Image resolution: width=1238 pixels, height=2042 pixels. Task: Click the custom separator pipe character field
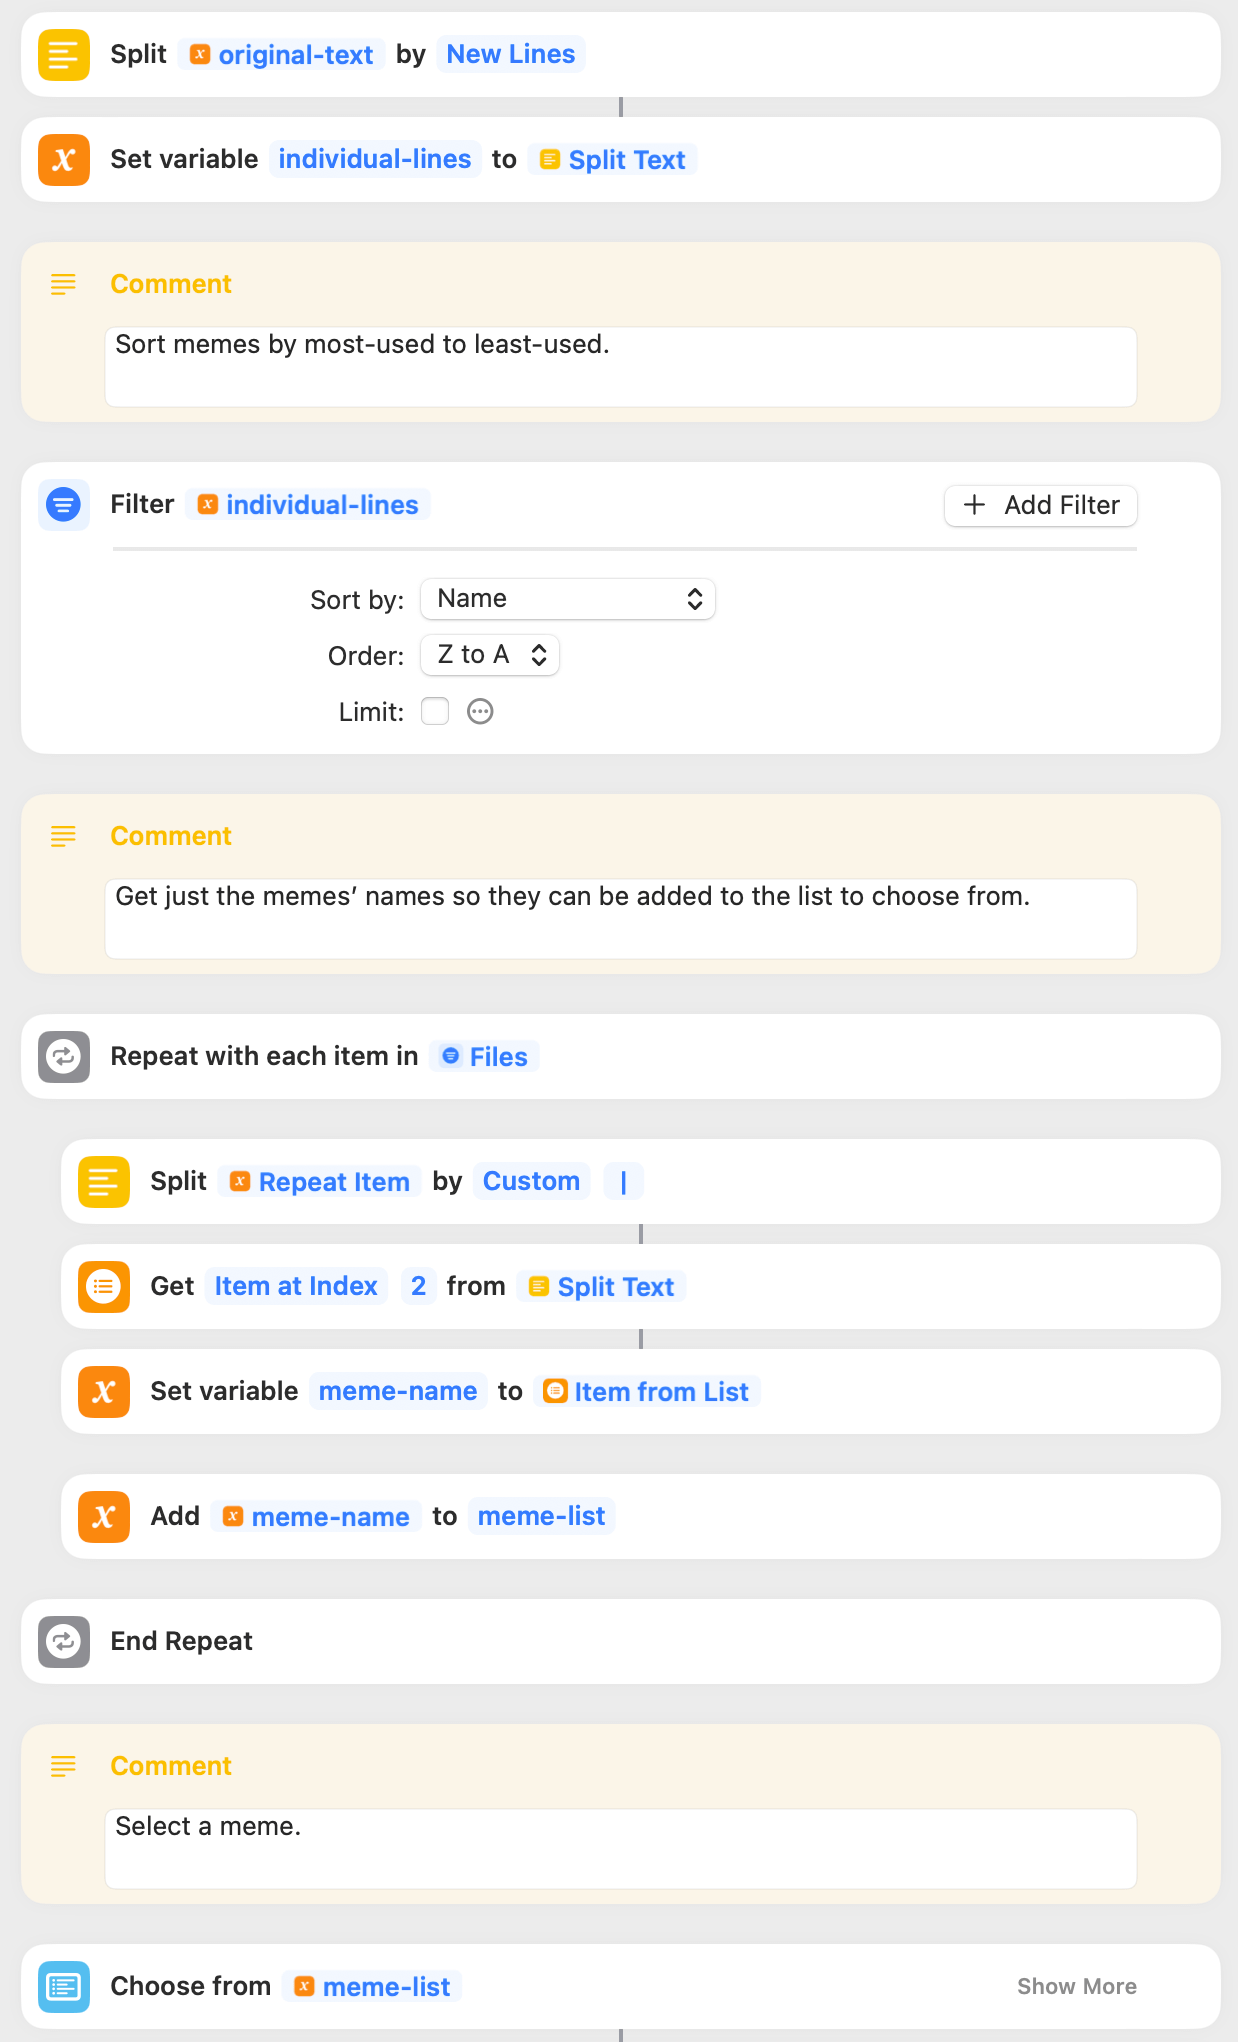[624, 1182]
